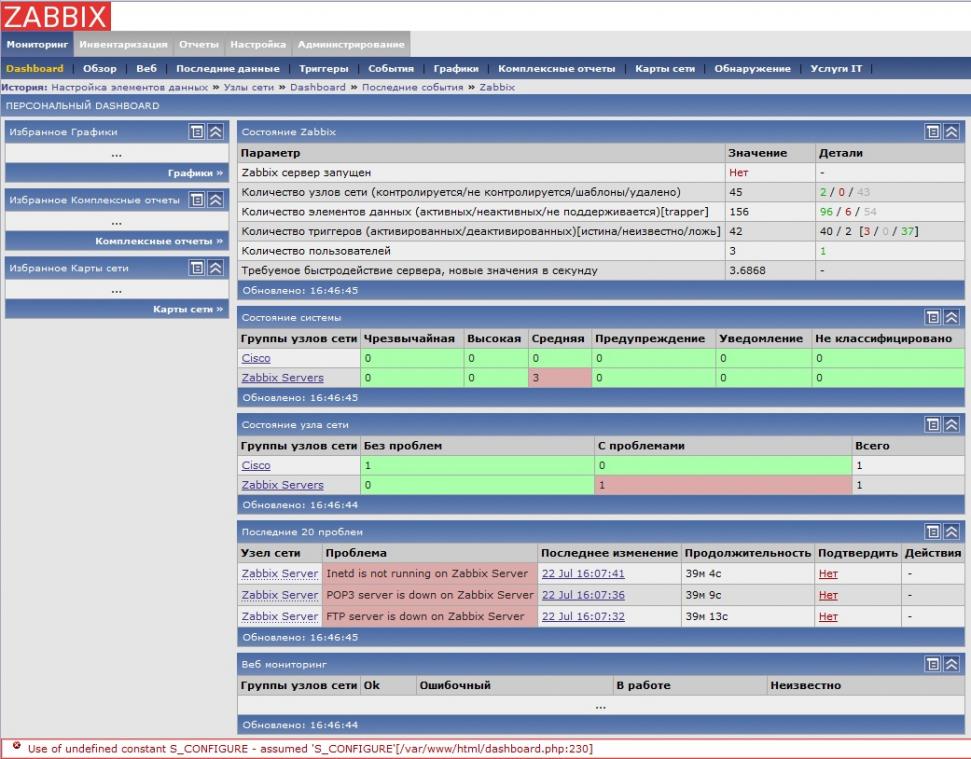Switch to the Администрирование main tab
The width and height of the screenshot is (971, 759).
tap(351, 44)
